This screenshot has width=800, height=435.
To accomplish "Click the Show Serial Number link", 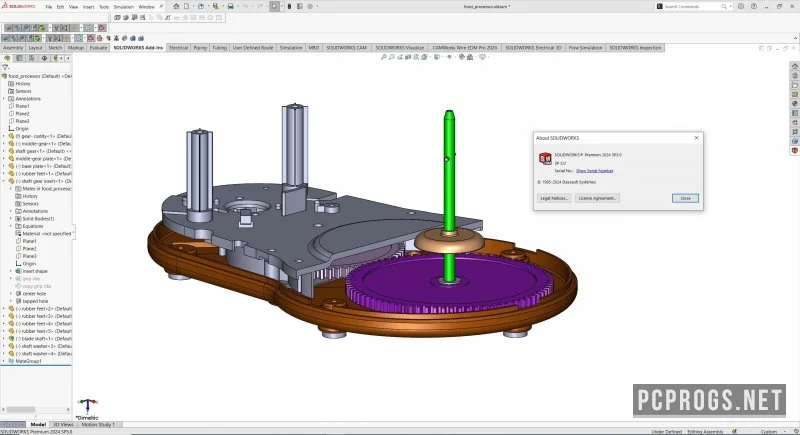I will click(594, 171).
